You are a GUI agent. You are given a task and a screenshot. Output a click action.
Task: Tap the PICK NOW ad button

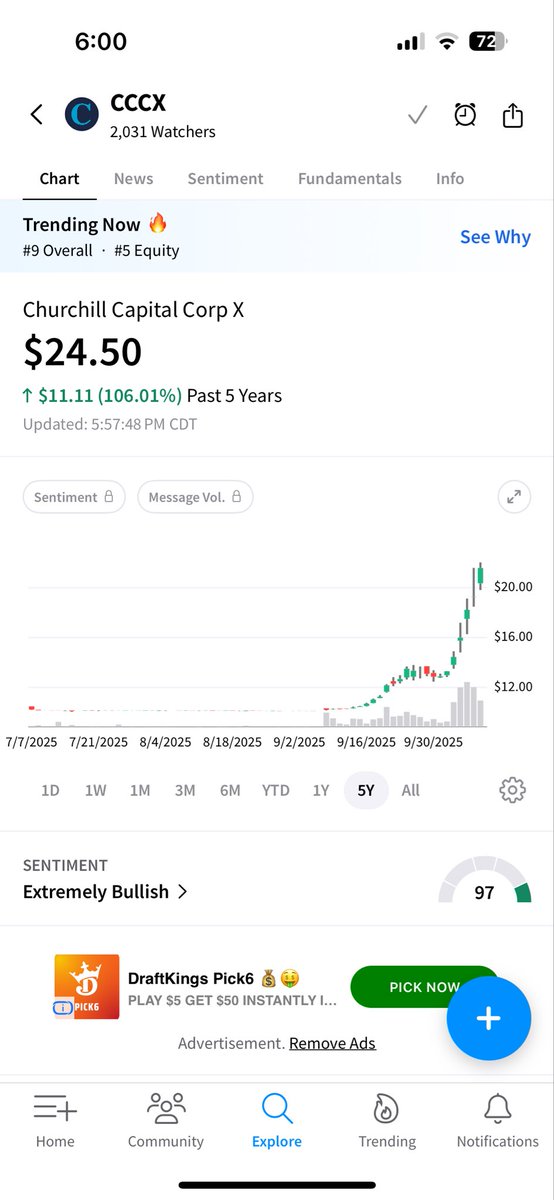pyautogui.click(x=424, y=987)
